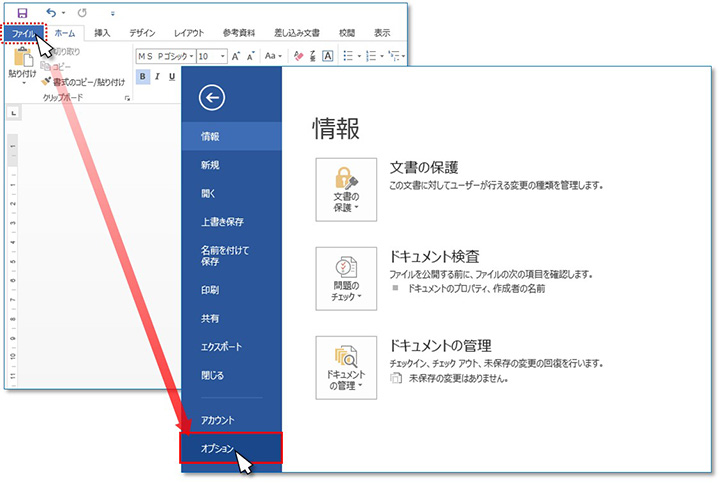This screenshot has height=483, width=720.
Task: Select the 参考資料 tab
Action: (x=239, y=33)
